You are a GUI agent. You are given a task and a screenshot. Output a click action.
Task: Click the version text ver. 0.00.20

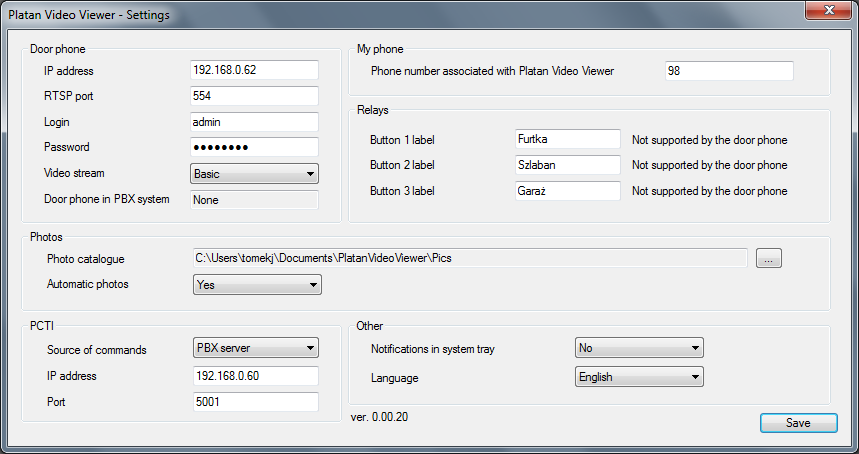pos(379,417)
